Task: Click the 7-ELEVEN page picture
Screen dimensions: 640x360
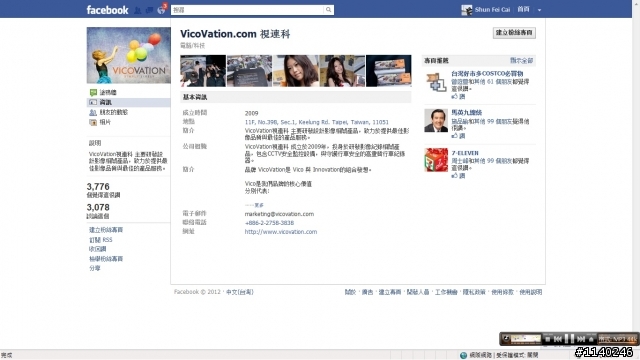Action: point(436,160)
